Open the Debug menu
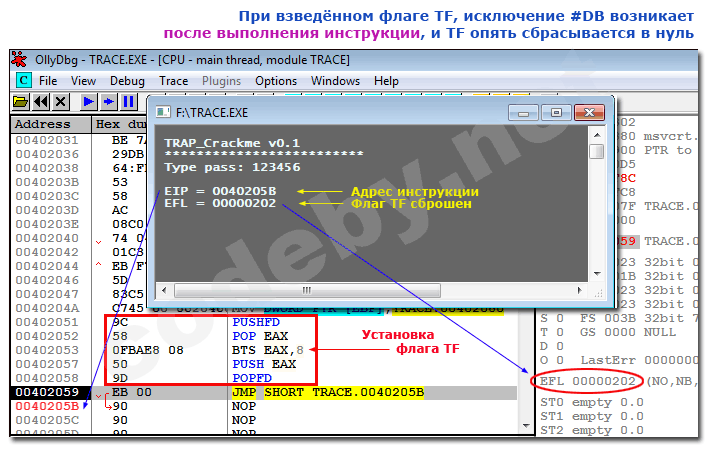 click(x=127, y=81)
